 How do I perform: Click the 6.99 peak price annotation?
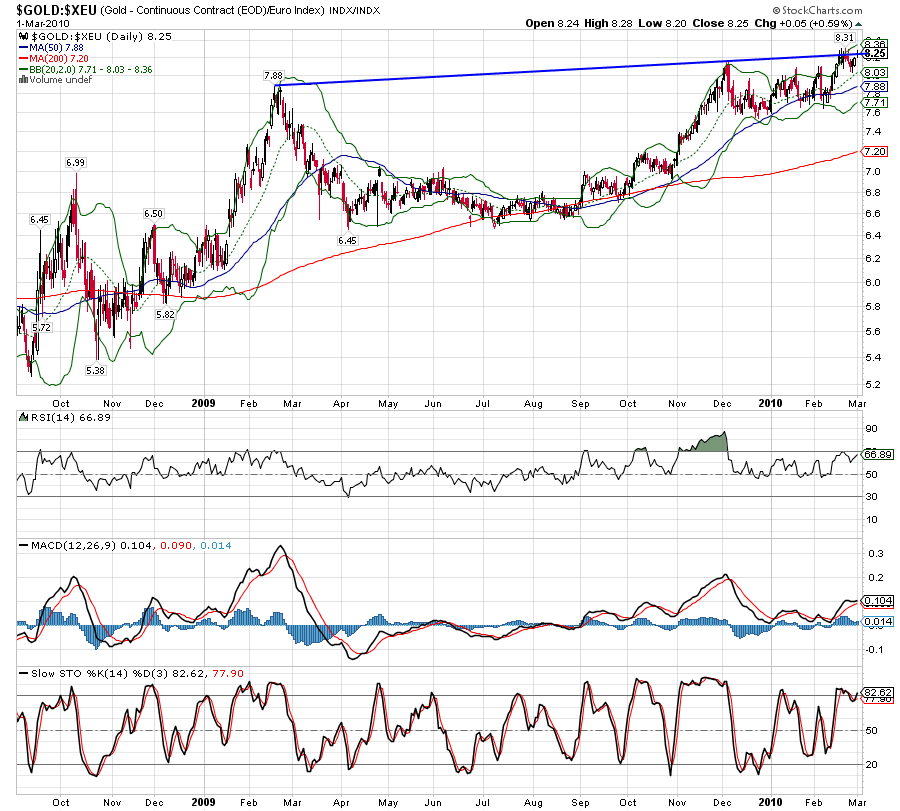[x=75, y=162]
